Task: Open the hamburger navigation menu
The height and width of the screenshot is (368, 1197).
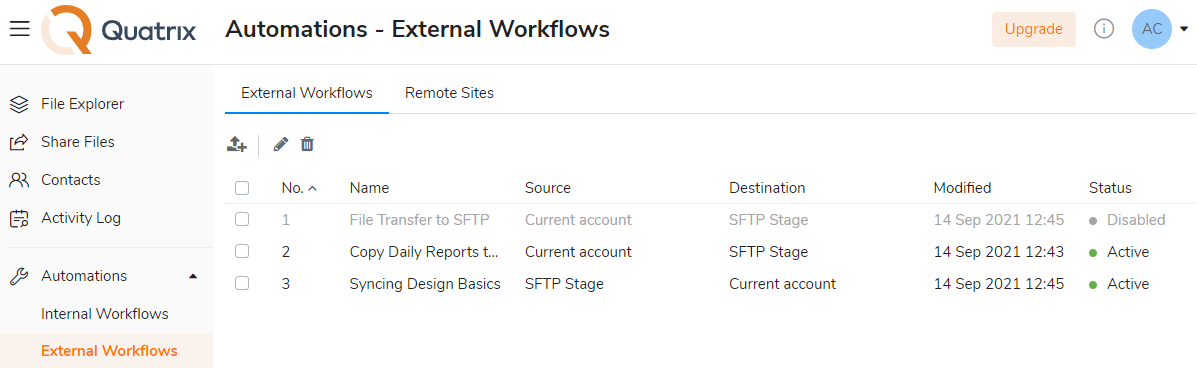Action: point(20,29)
